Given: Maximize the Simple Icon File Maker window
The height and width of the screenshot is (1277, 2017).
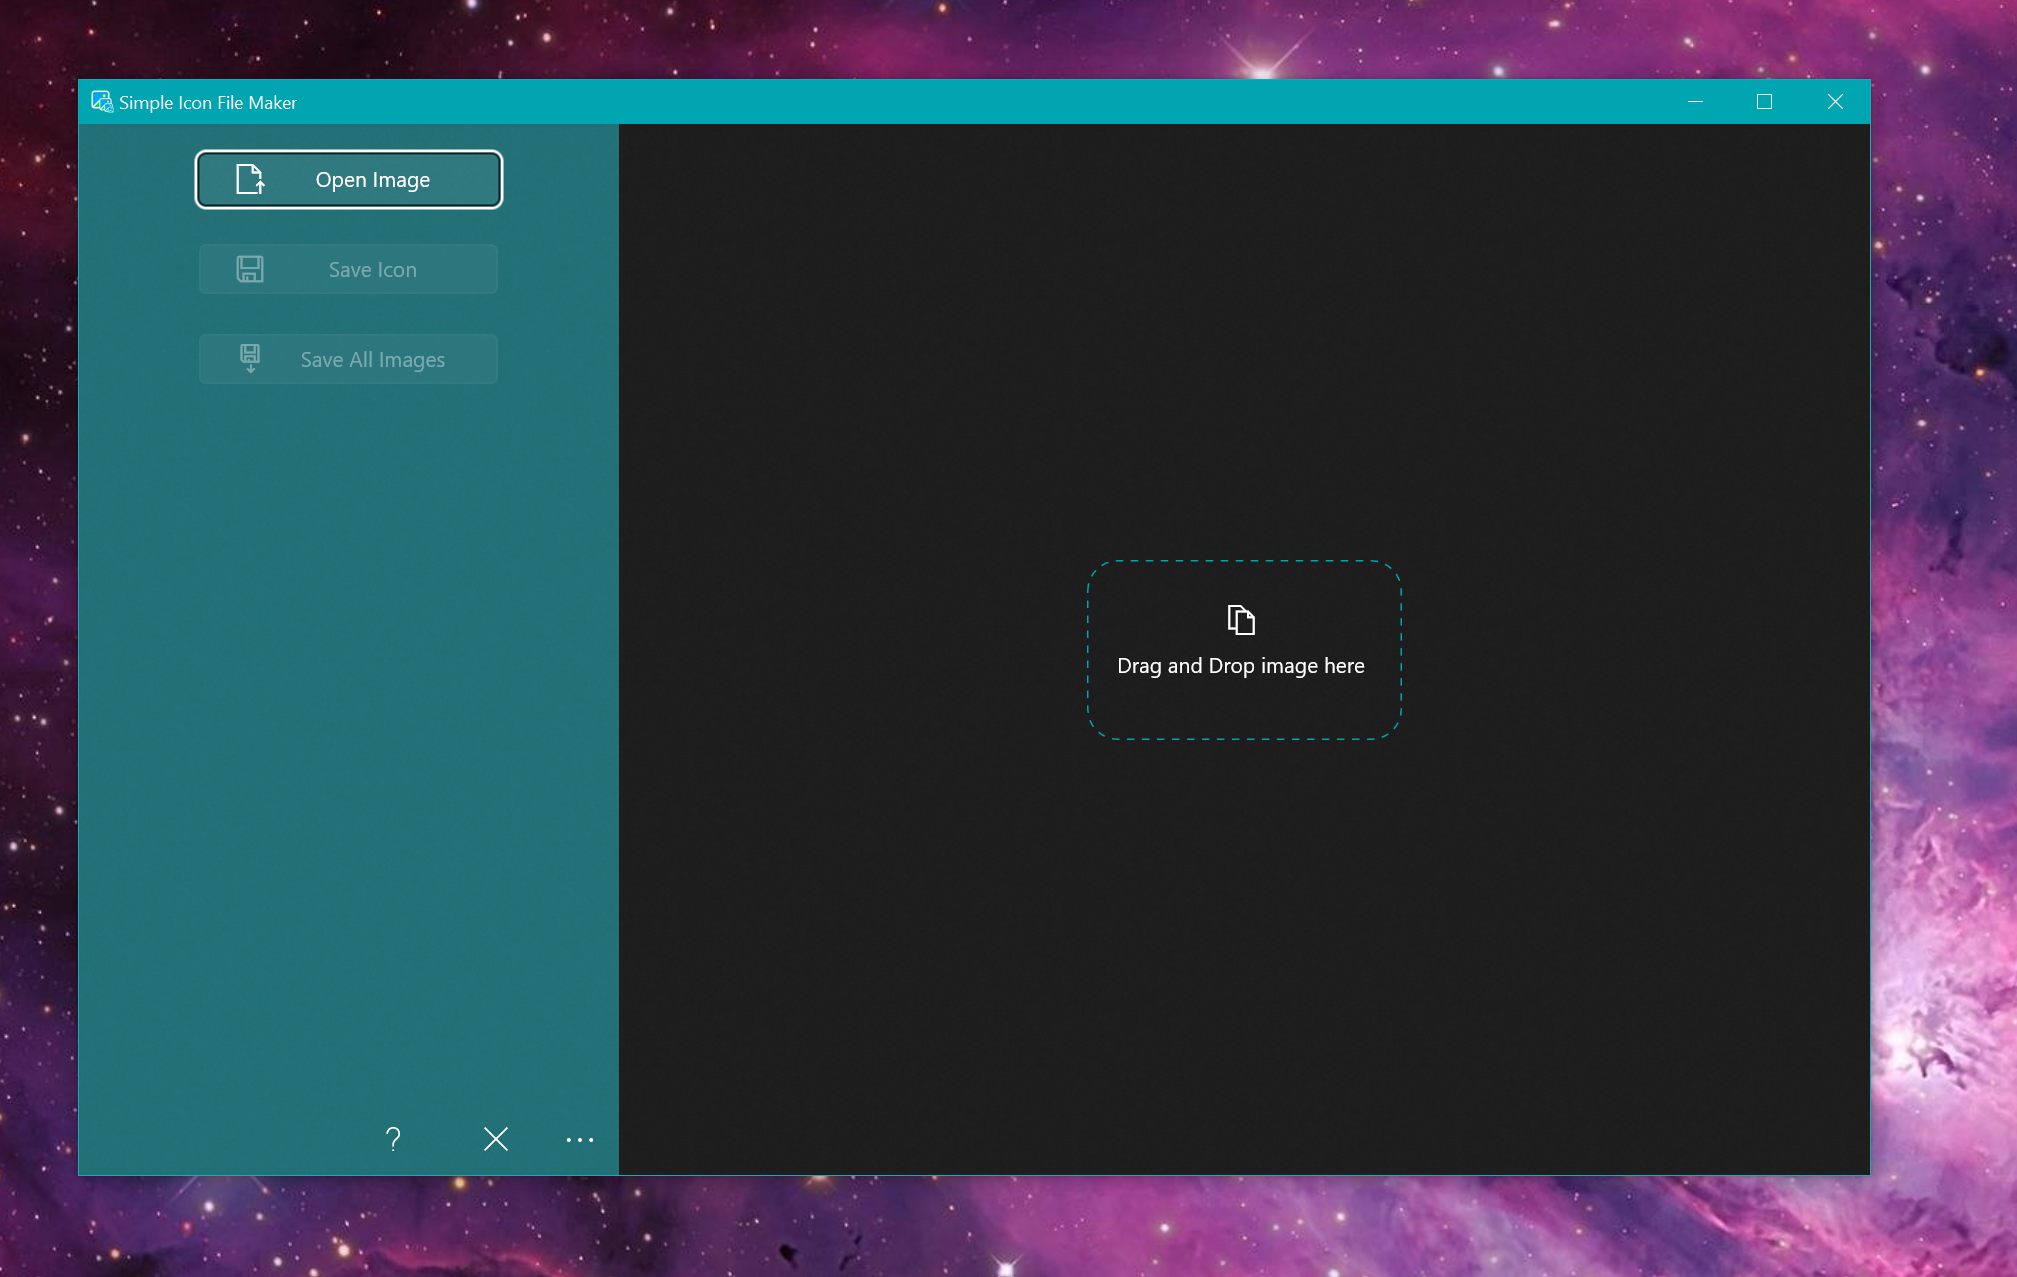Looking at the screenshot, I should [1764, 102].
